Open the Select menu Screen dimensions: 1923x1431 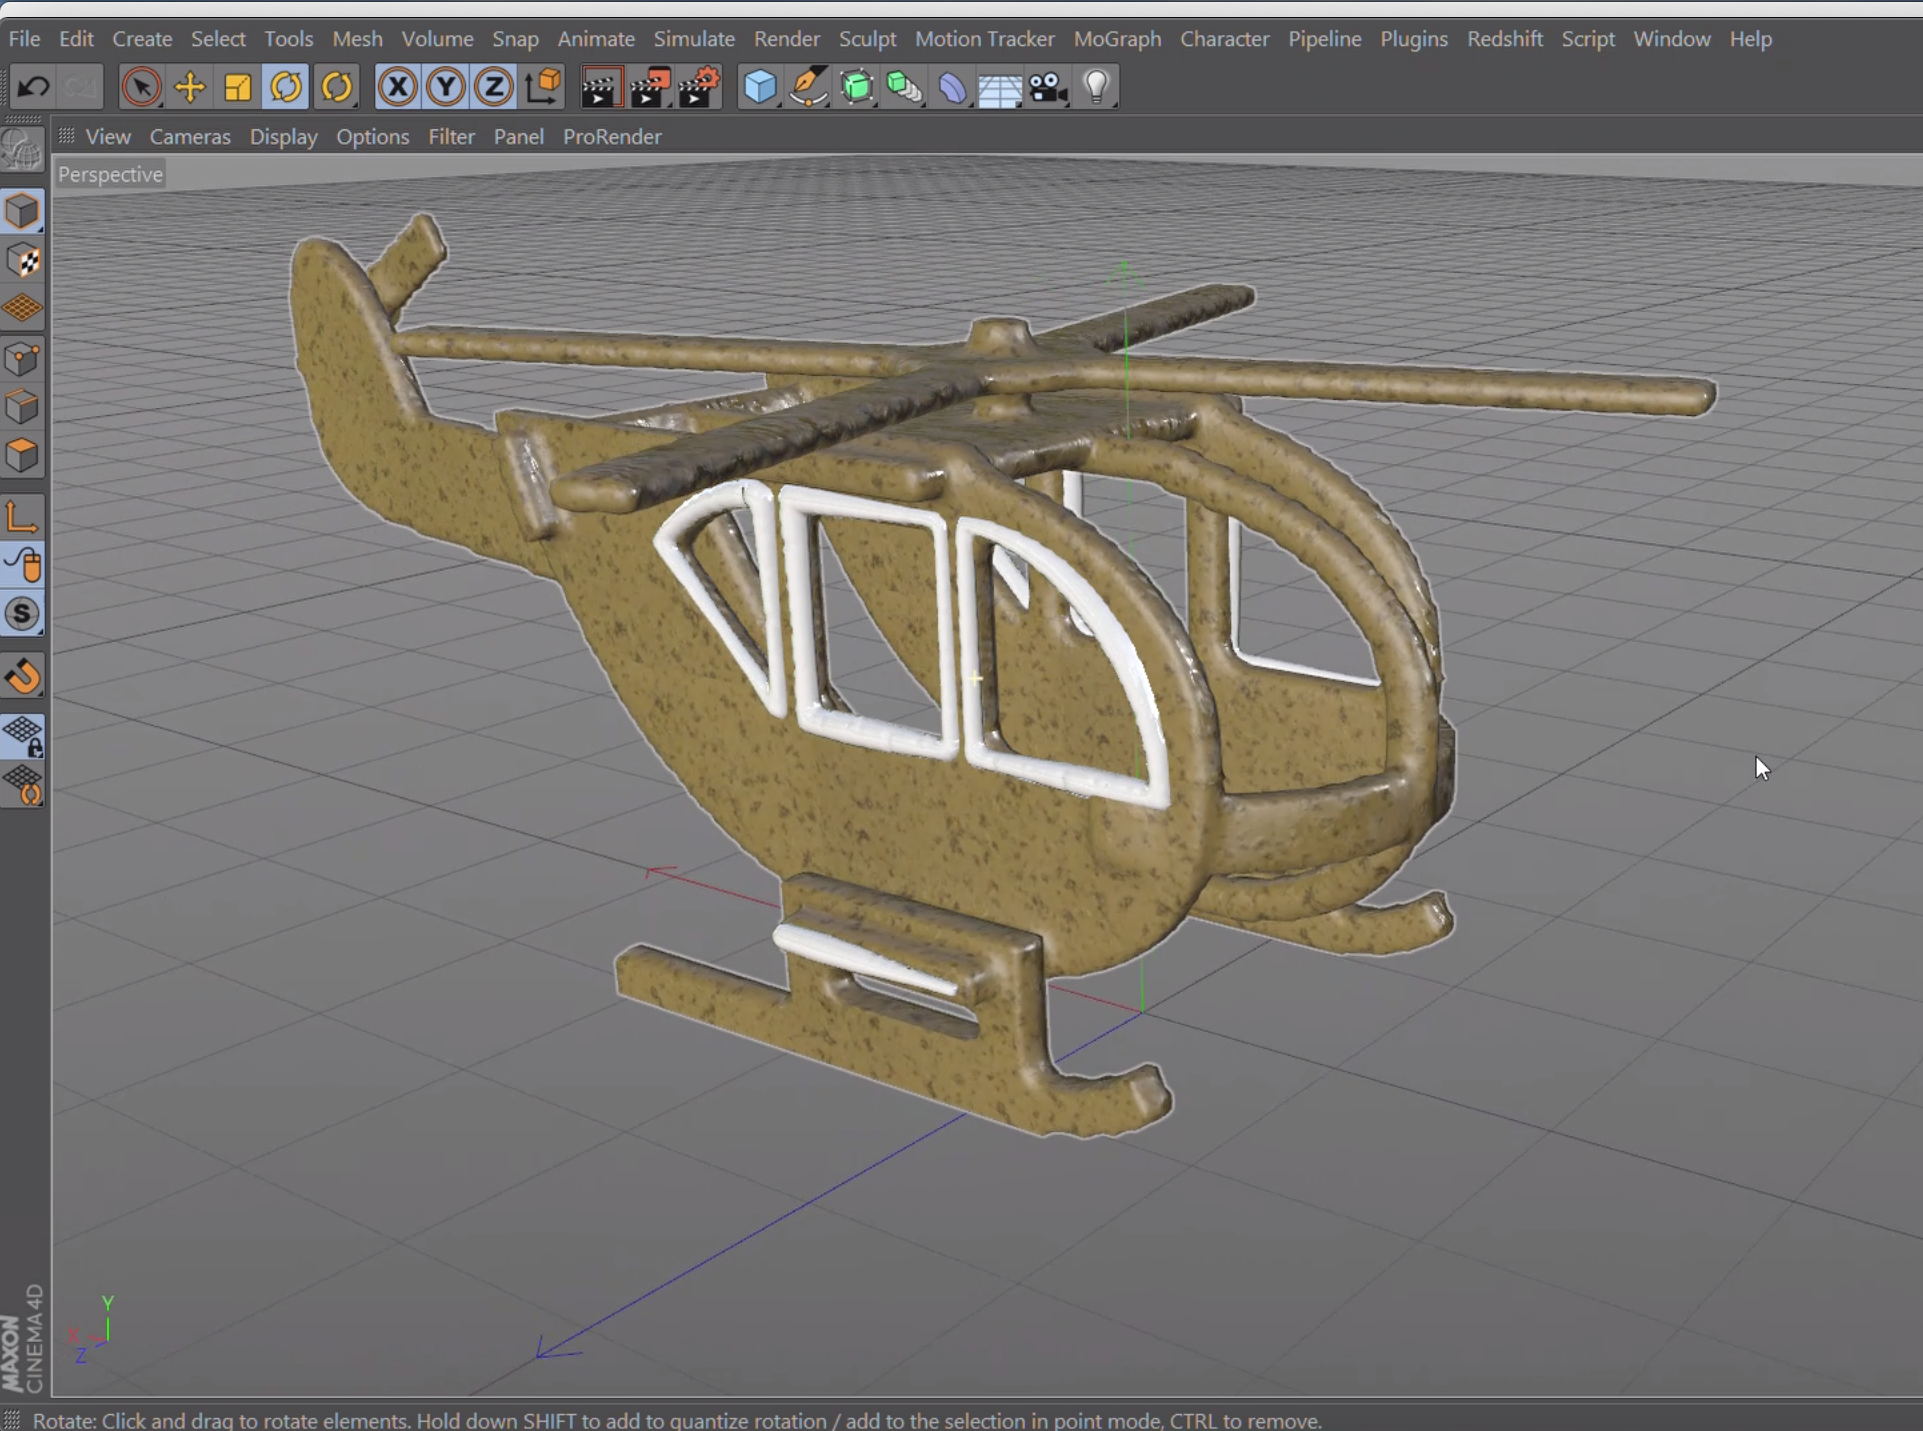coord(218,39)
